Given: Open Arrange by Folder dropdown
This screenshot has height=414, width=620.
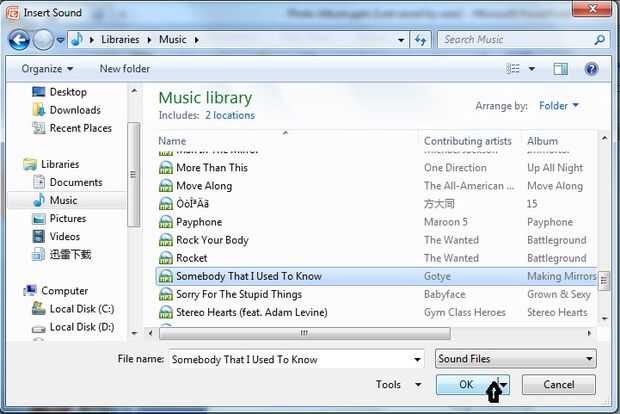Looking at the screenshot, I should (x=559, y=106).
